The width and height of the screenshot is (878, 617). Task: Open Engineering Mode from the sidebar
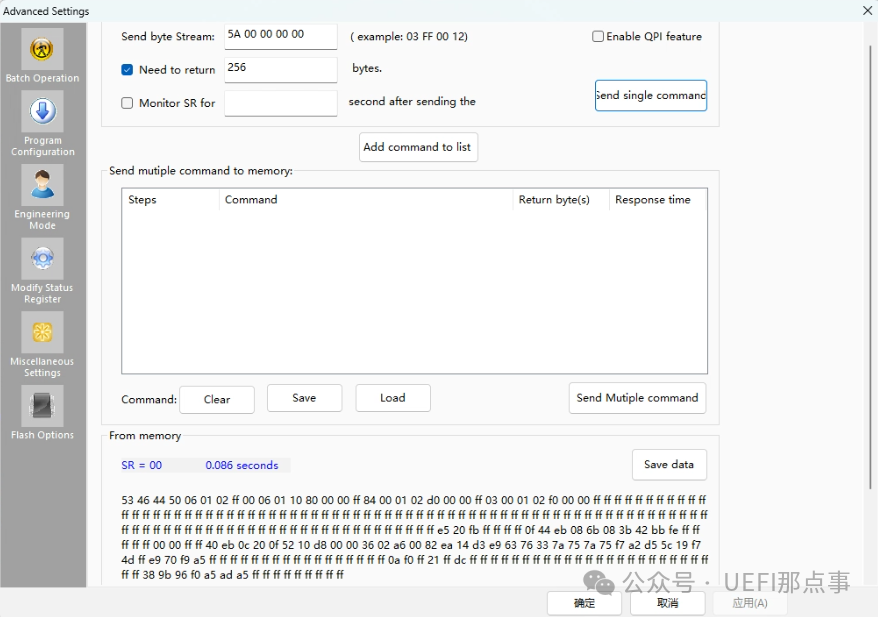pyautogui.click(x=42, y=186)
